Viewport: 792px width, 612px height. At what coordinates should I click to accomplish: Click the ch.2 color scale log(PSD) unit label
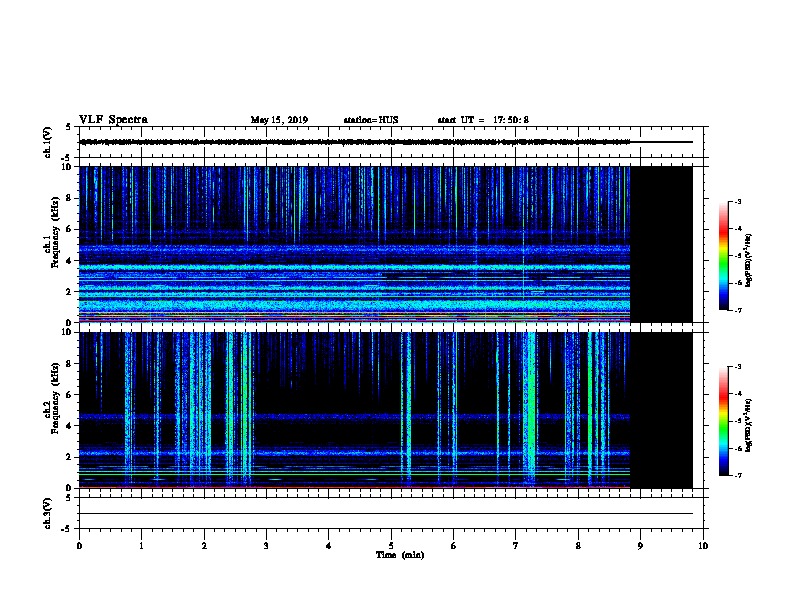tap(749, 425)
